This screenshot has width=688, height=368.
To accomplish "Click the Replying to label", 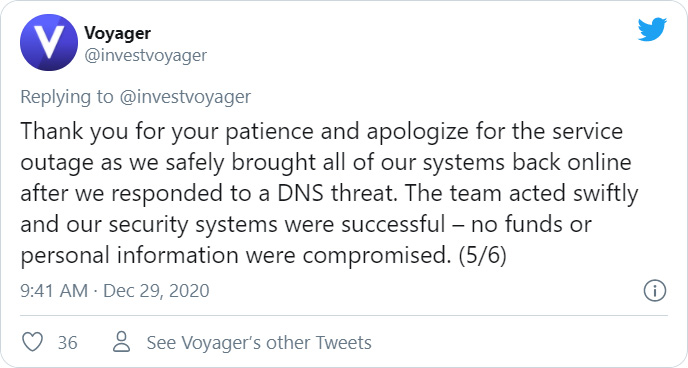I will coord(67,97).
